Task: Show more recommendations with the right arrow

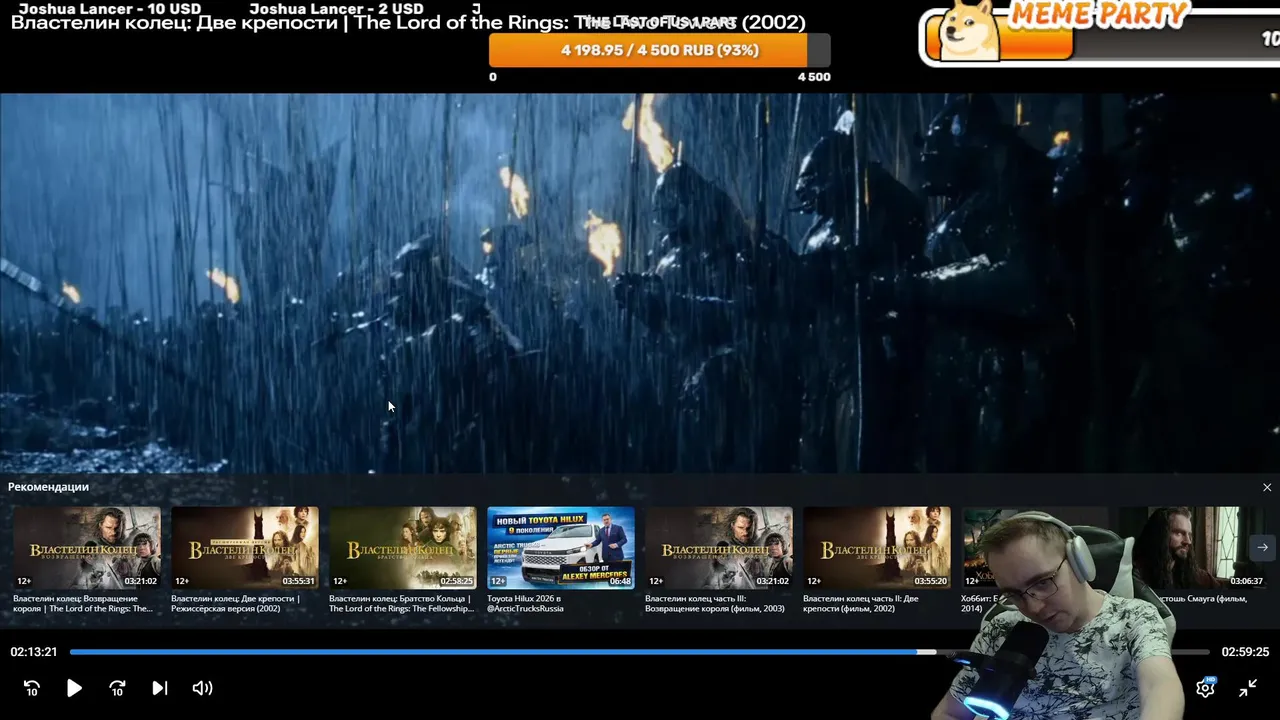Action: pos(1262,547)
